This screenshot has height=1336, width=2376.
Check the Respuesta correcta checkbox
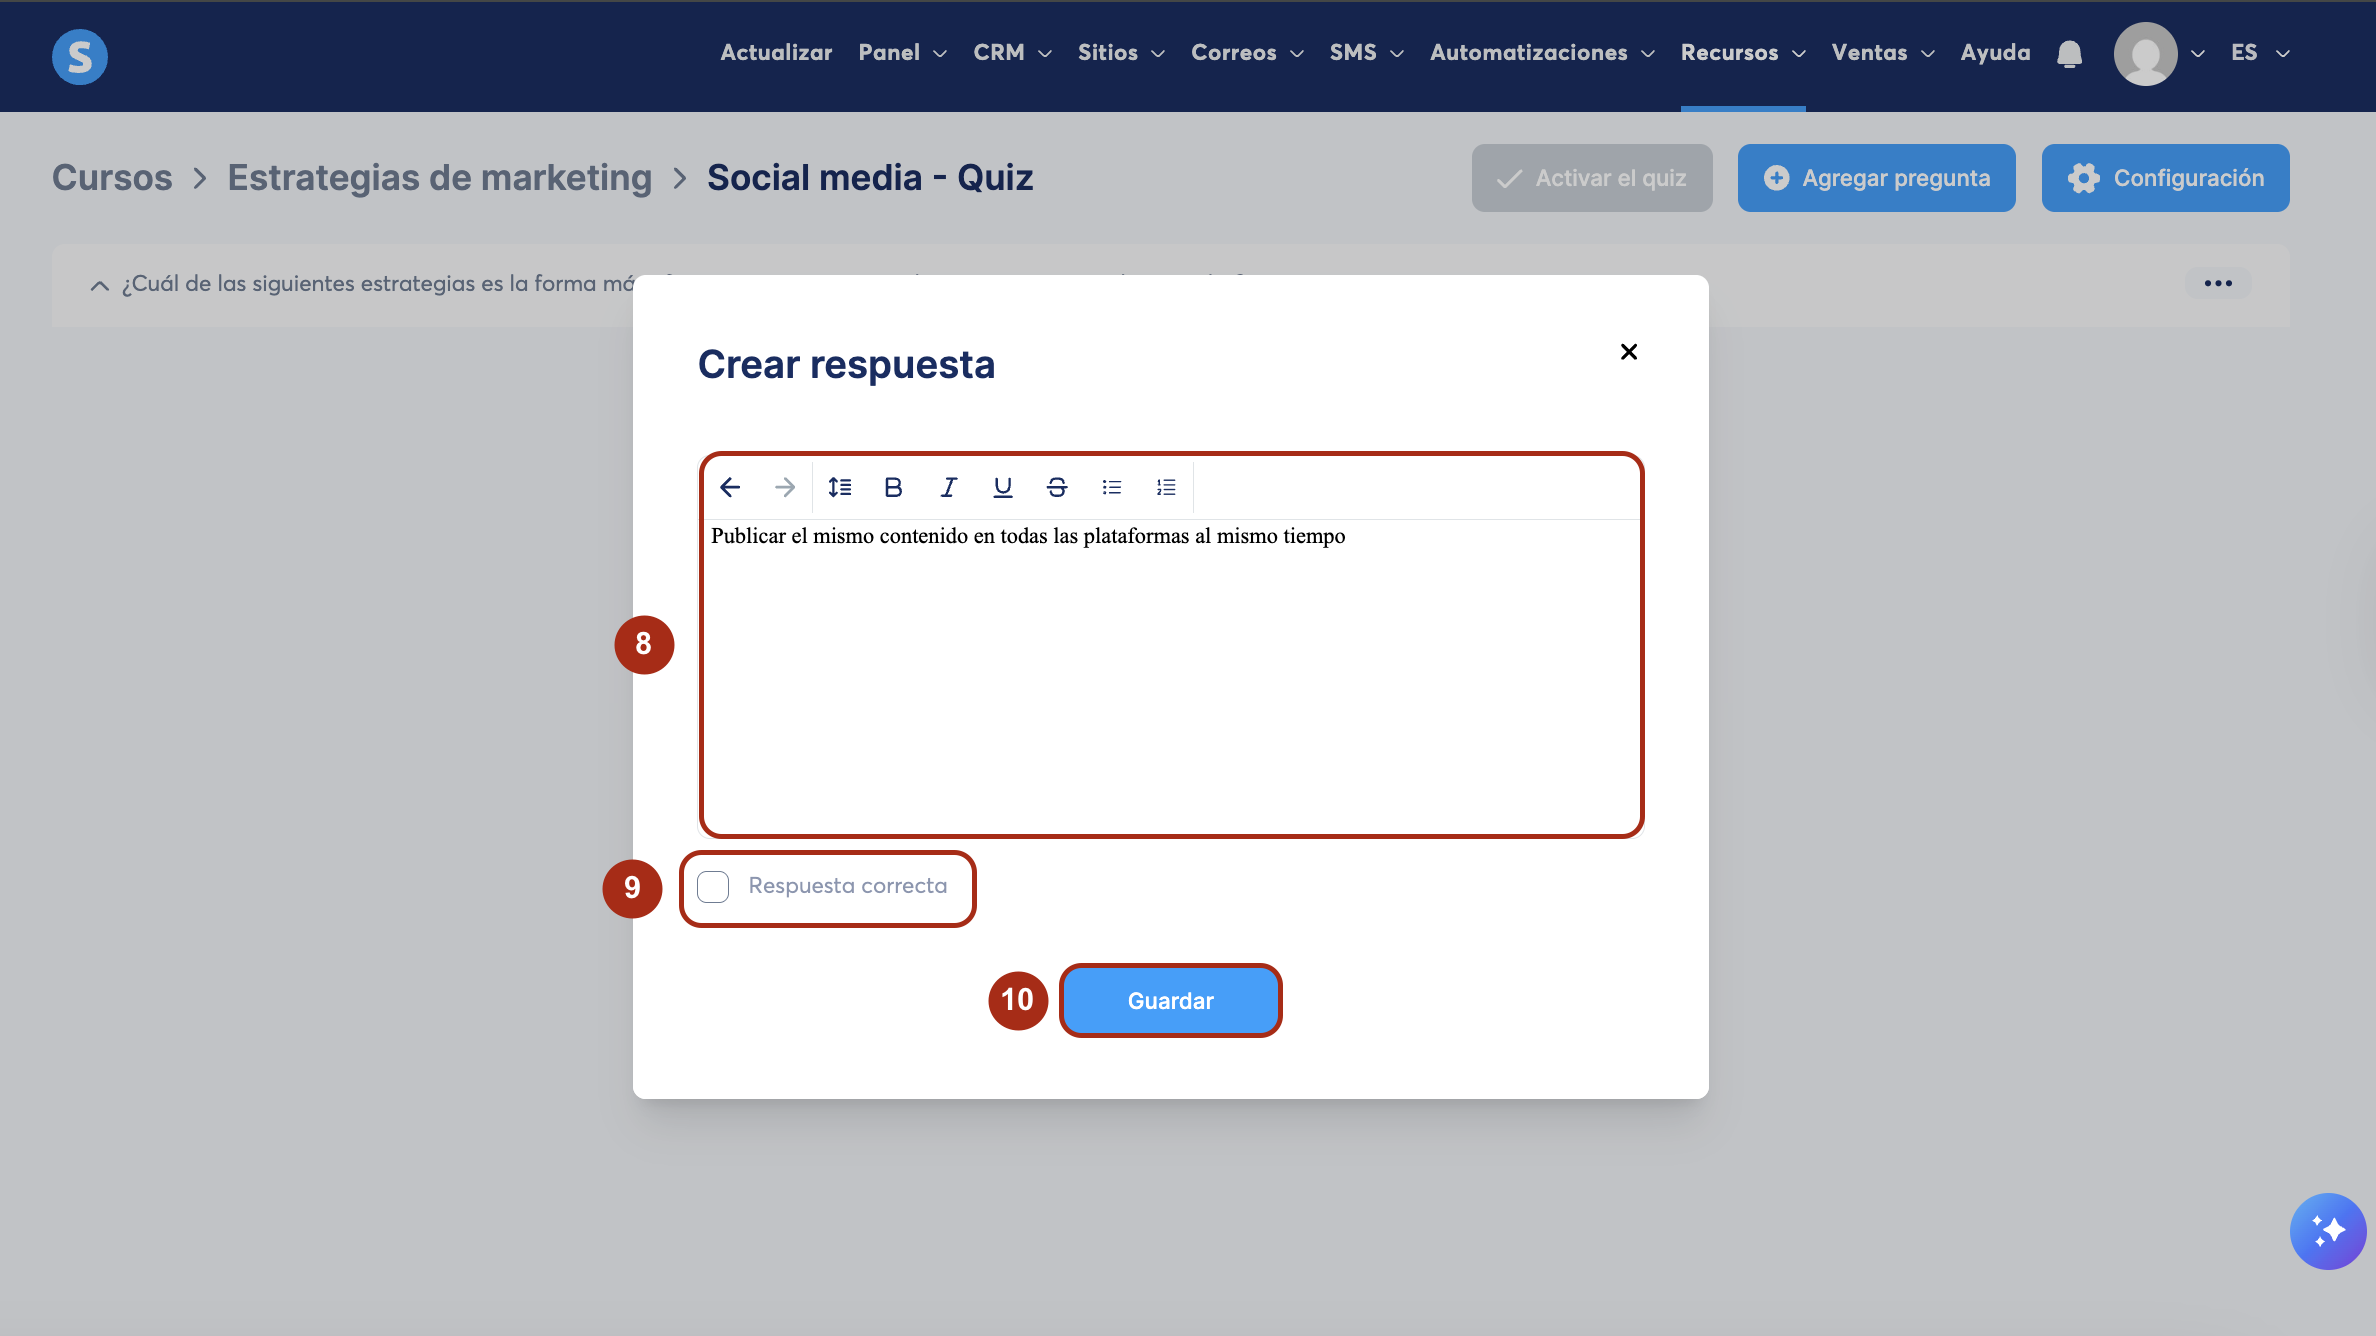713,887
